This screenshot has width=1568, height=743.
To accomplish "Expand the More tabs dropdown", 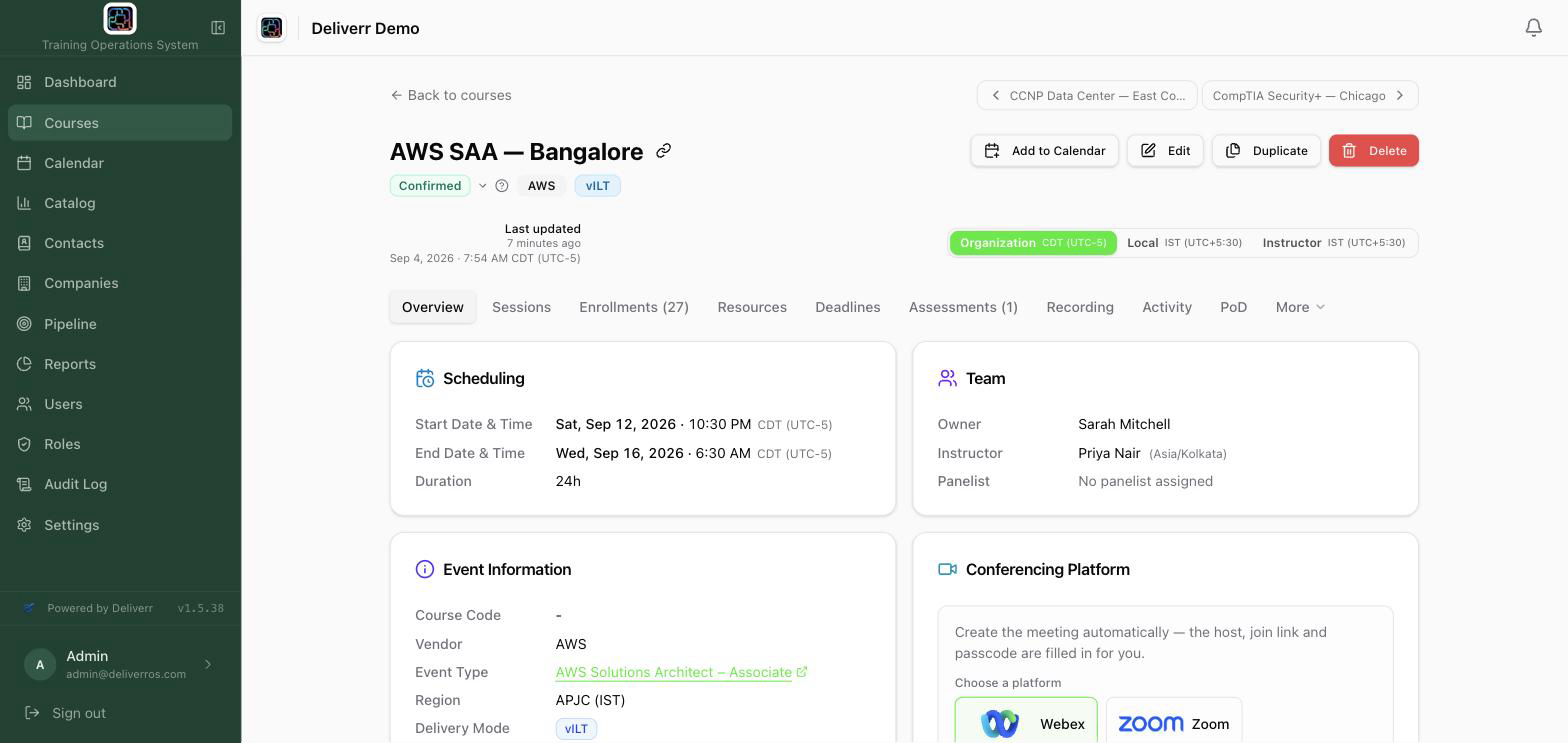I will click(1300, 307).
